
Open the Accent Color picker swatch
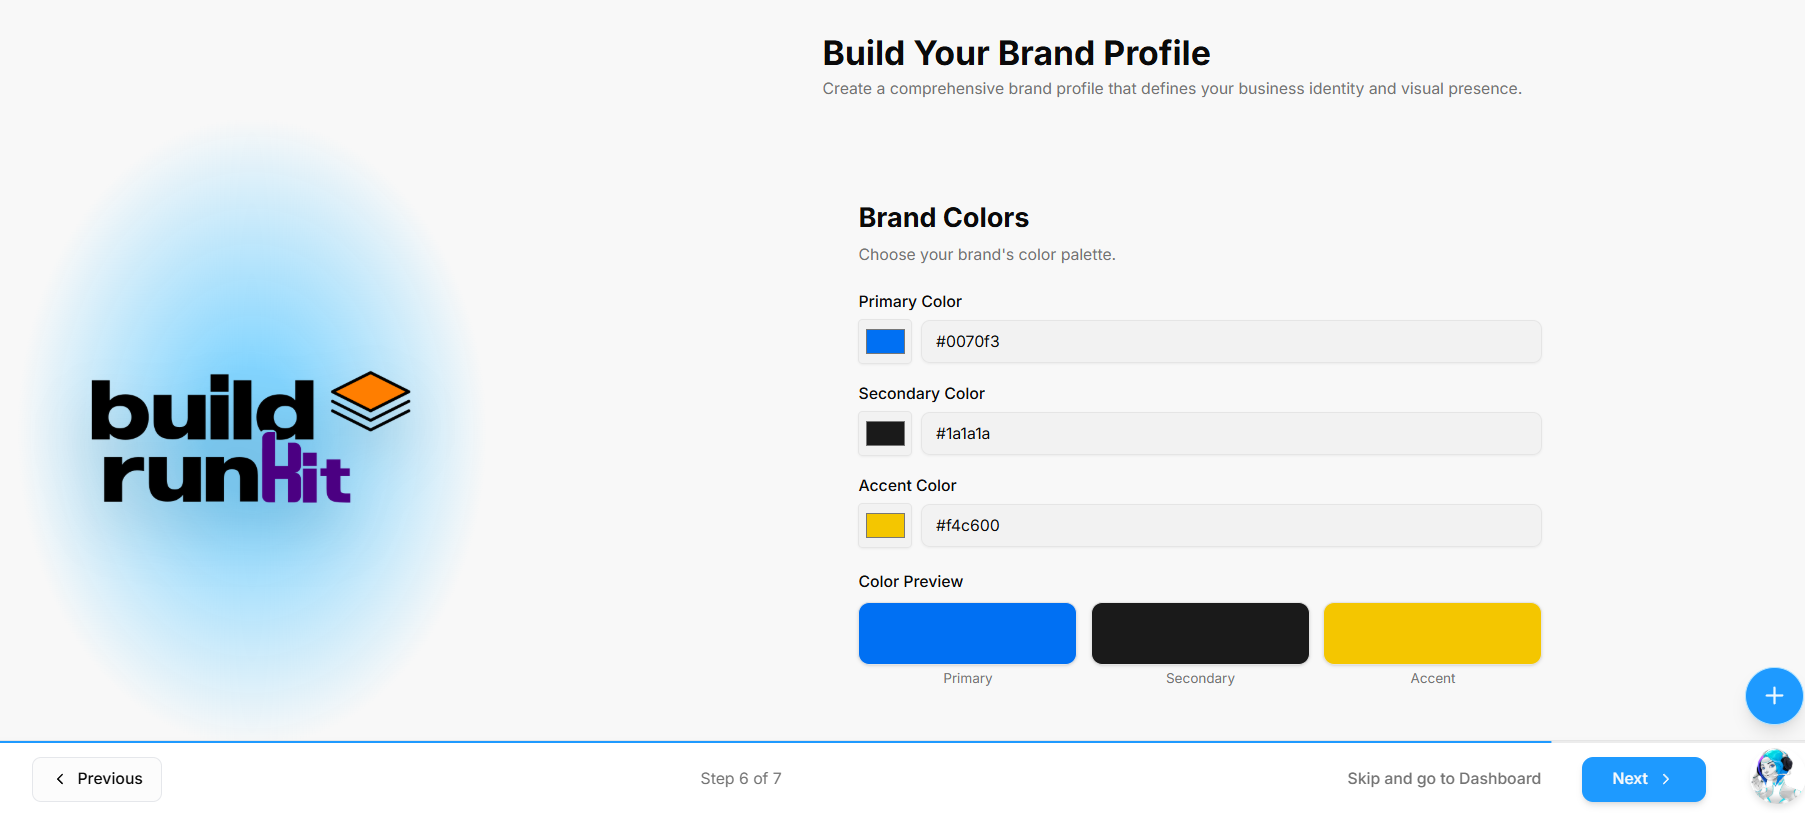coord(885,526)
